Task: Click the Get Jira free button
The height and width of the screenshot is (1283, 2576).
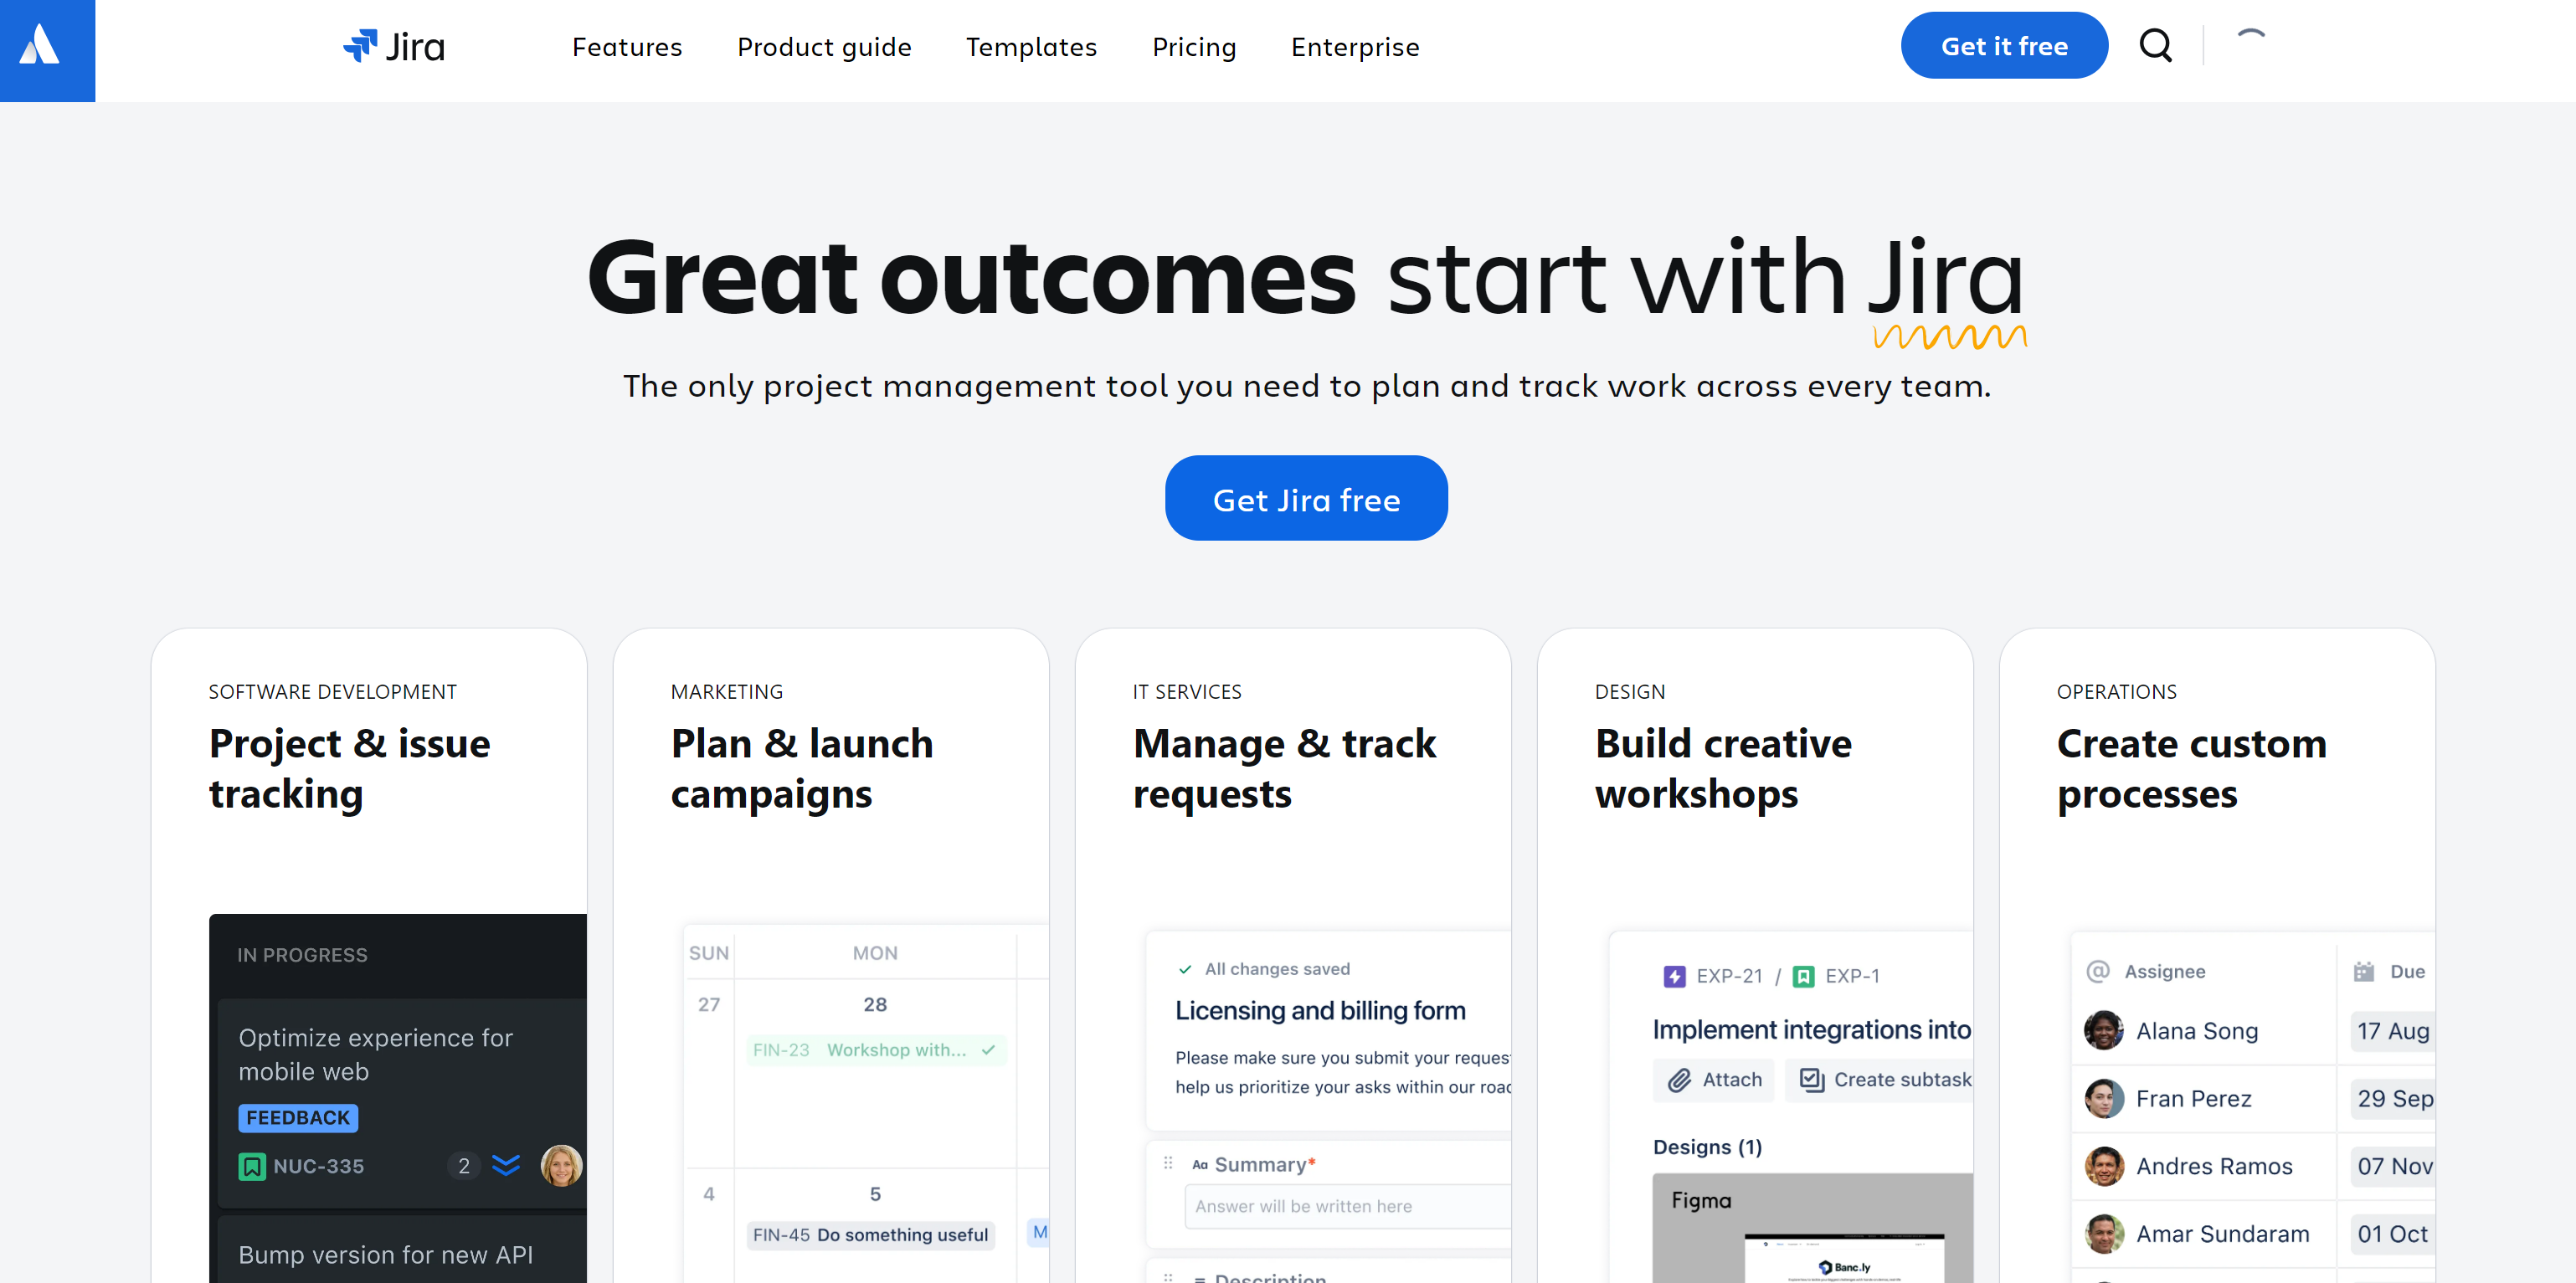Action: (x=1308, y=498)
